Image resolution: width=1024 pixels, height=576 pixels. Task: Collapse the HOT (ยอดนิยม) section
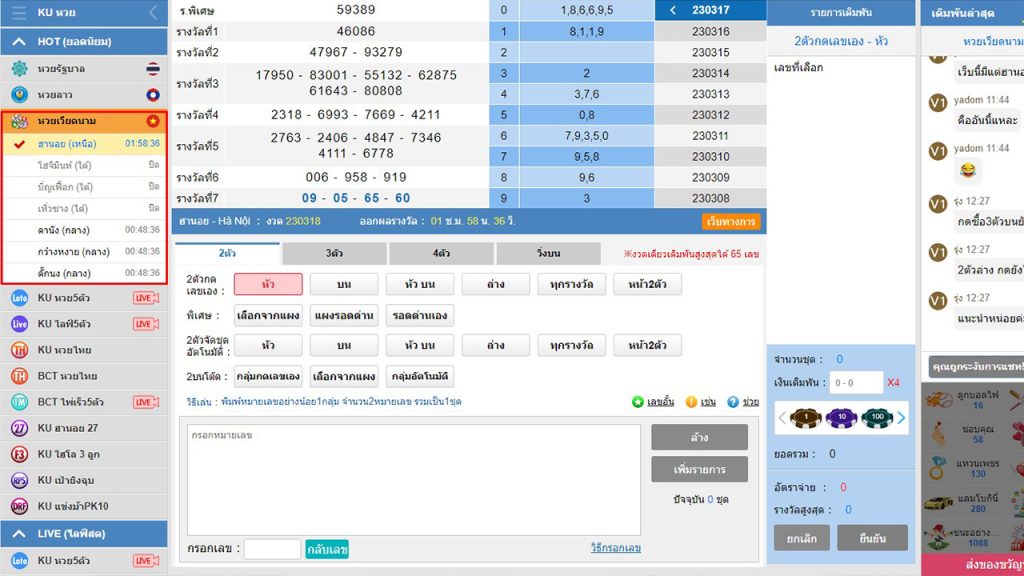pyautogui.click(x=19, y=42)
